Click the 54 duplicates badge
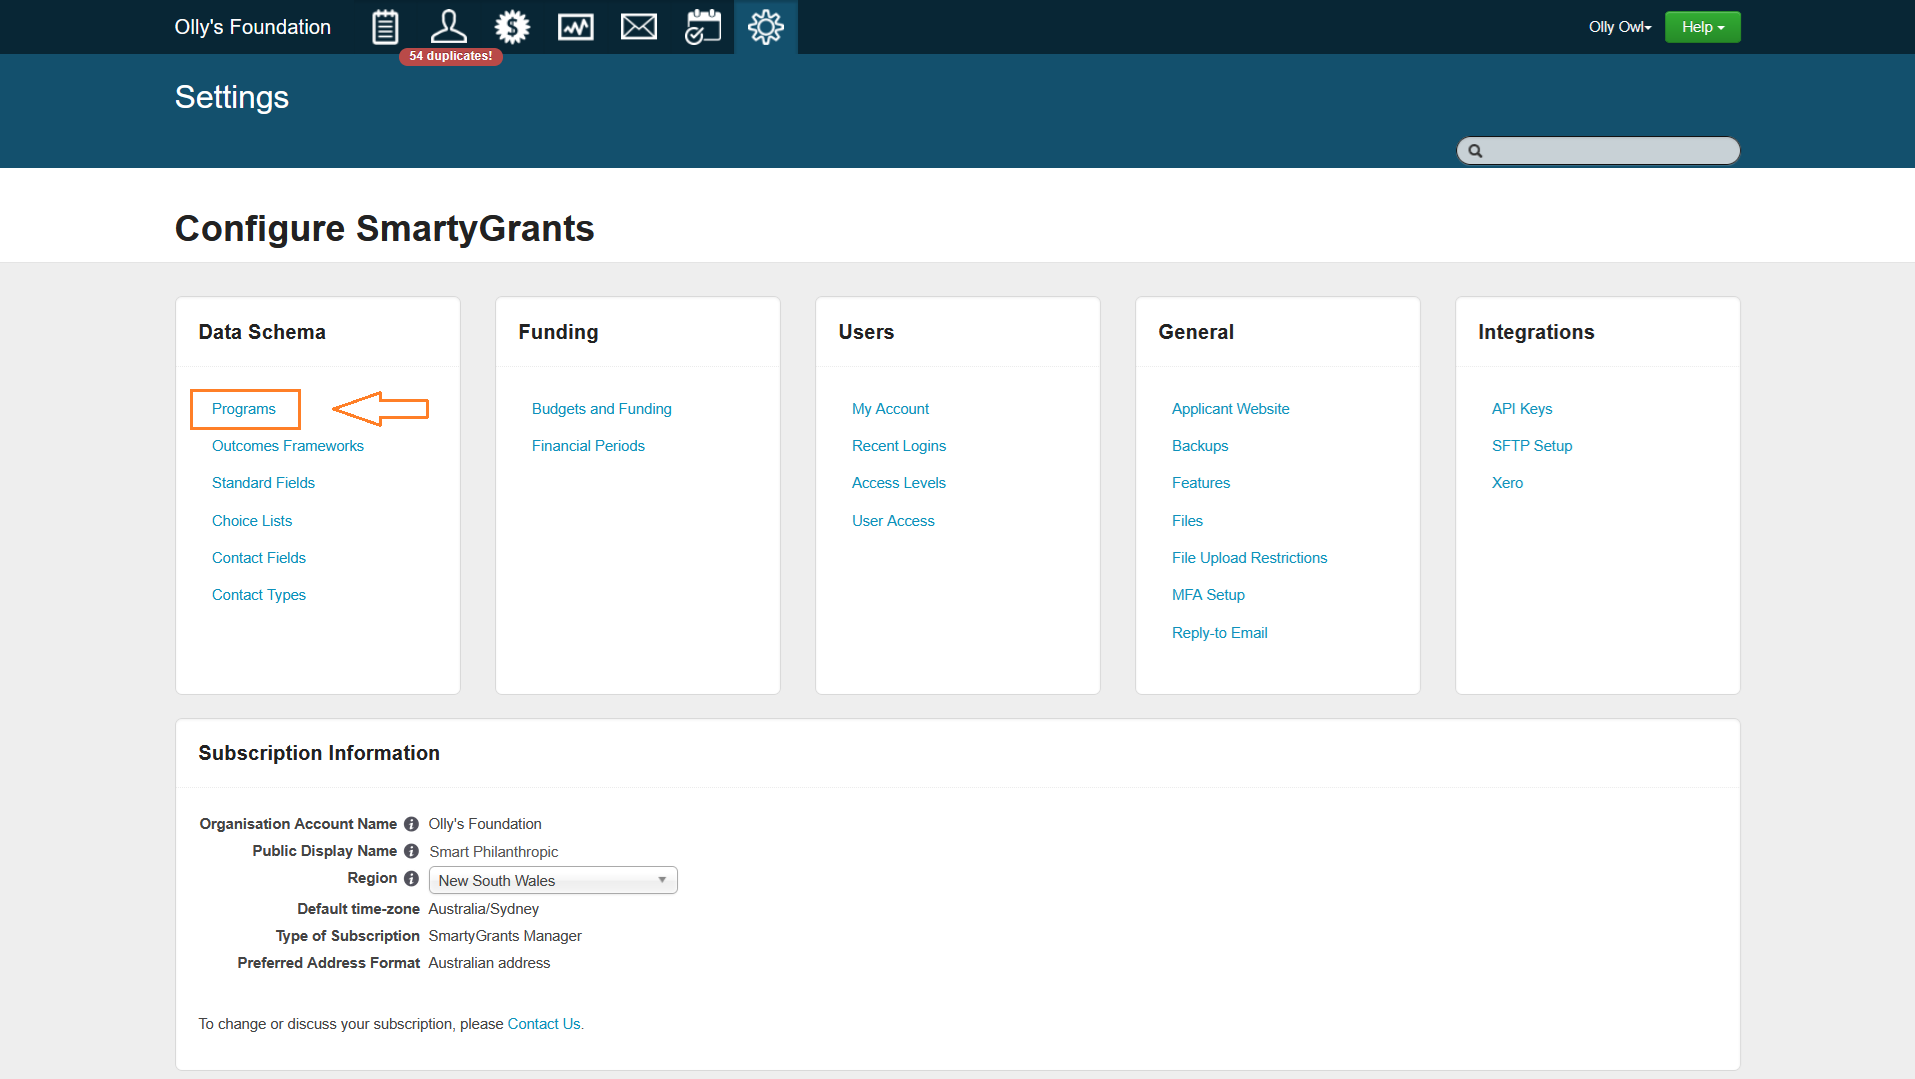This screenshot has height=1079, width=1915. click(450, 56)
